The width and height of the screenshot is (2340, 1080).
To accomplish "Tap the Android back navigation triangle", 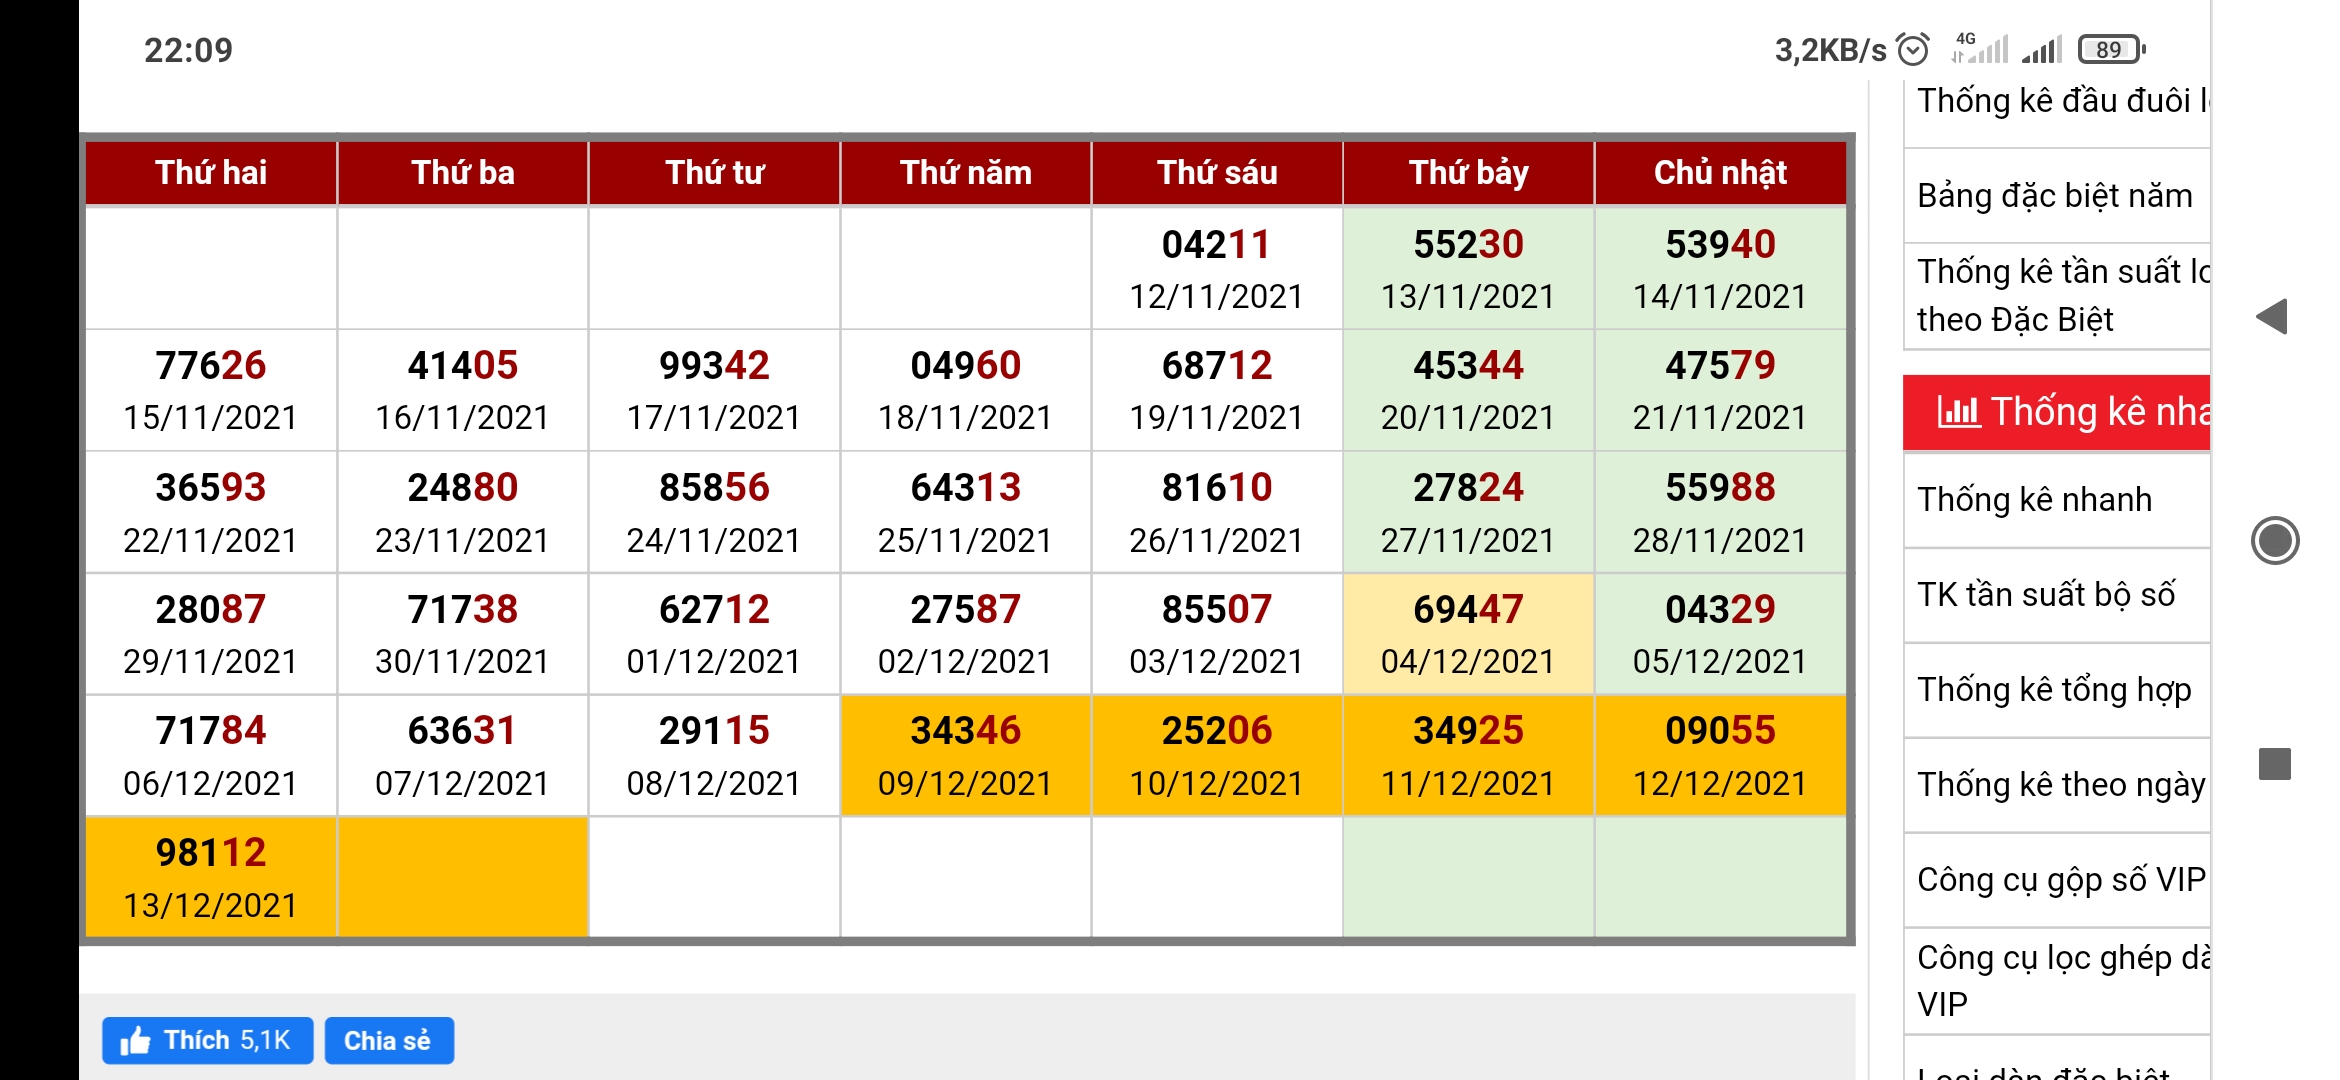I will [2272, 317].
